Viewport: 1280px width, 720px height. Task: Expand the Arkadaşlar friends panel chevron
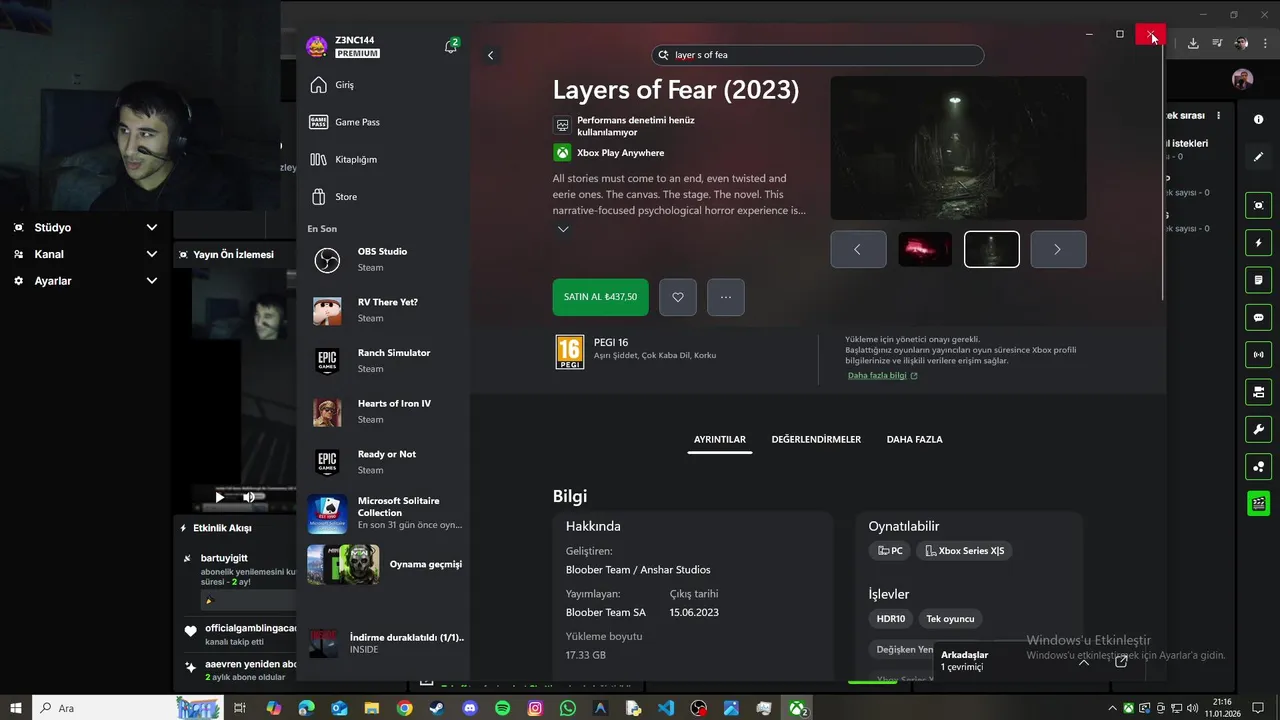click(x=1083, y=661)
